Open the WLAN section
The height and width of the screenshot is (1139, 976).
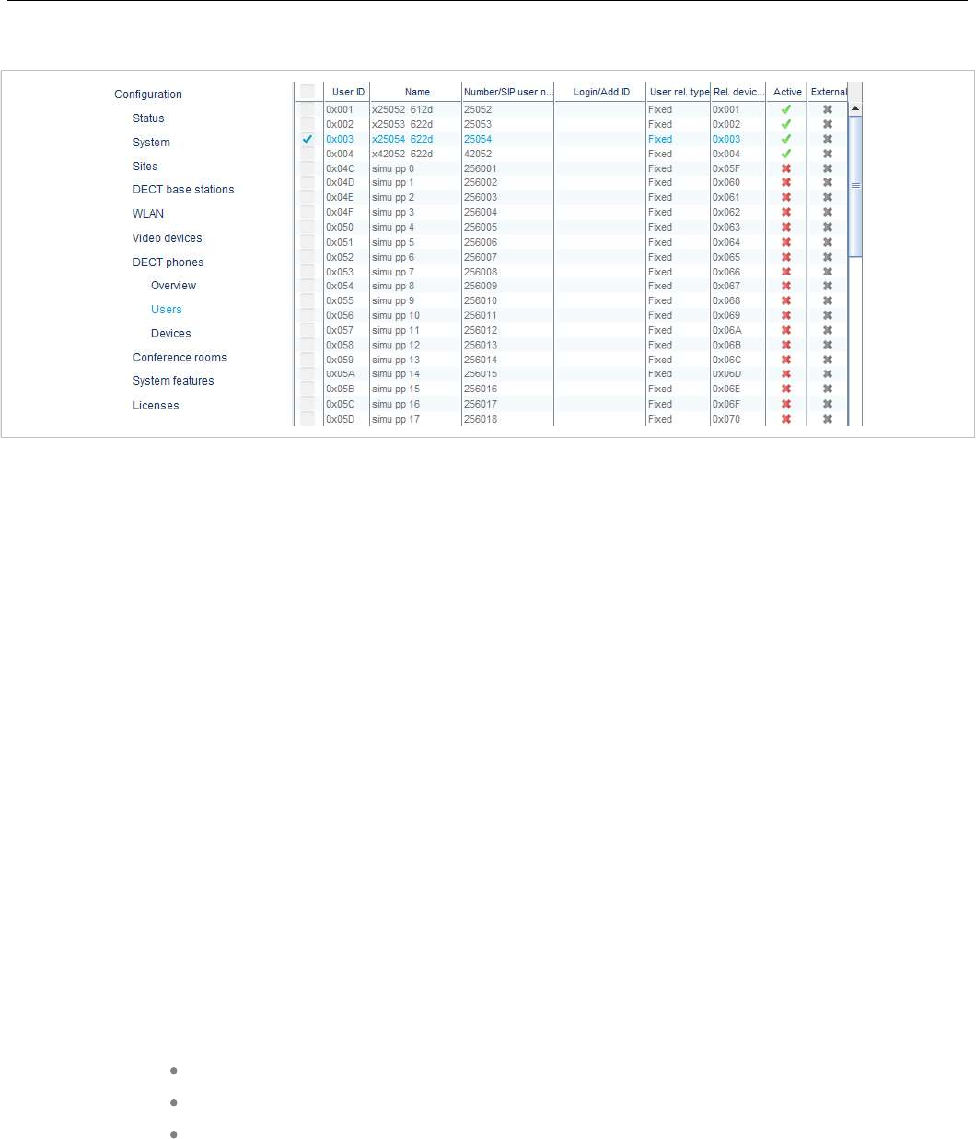point(148,214)
